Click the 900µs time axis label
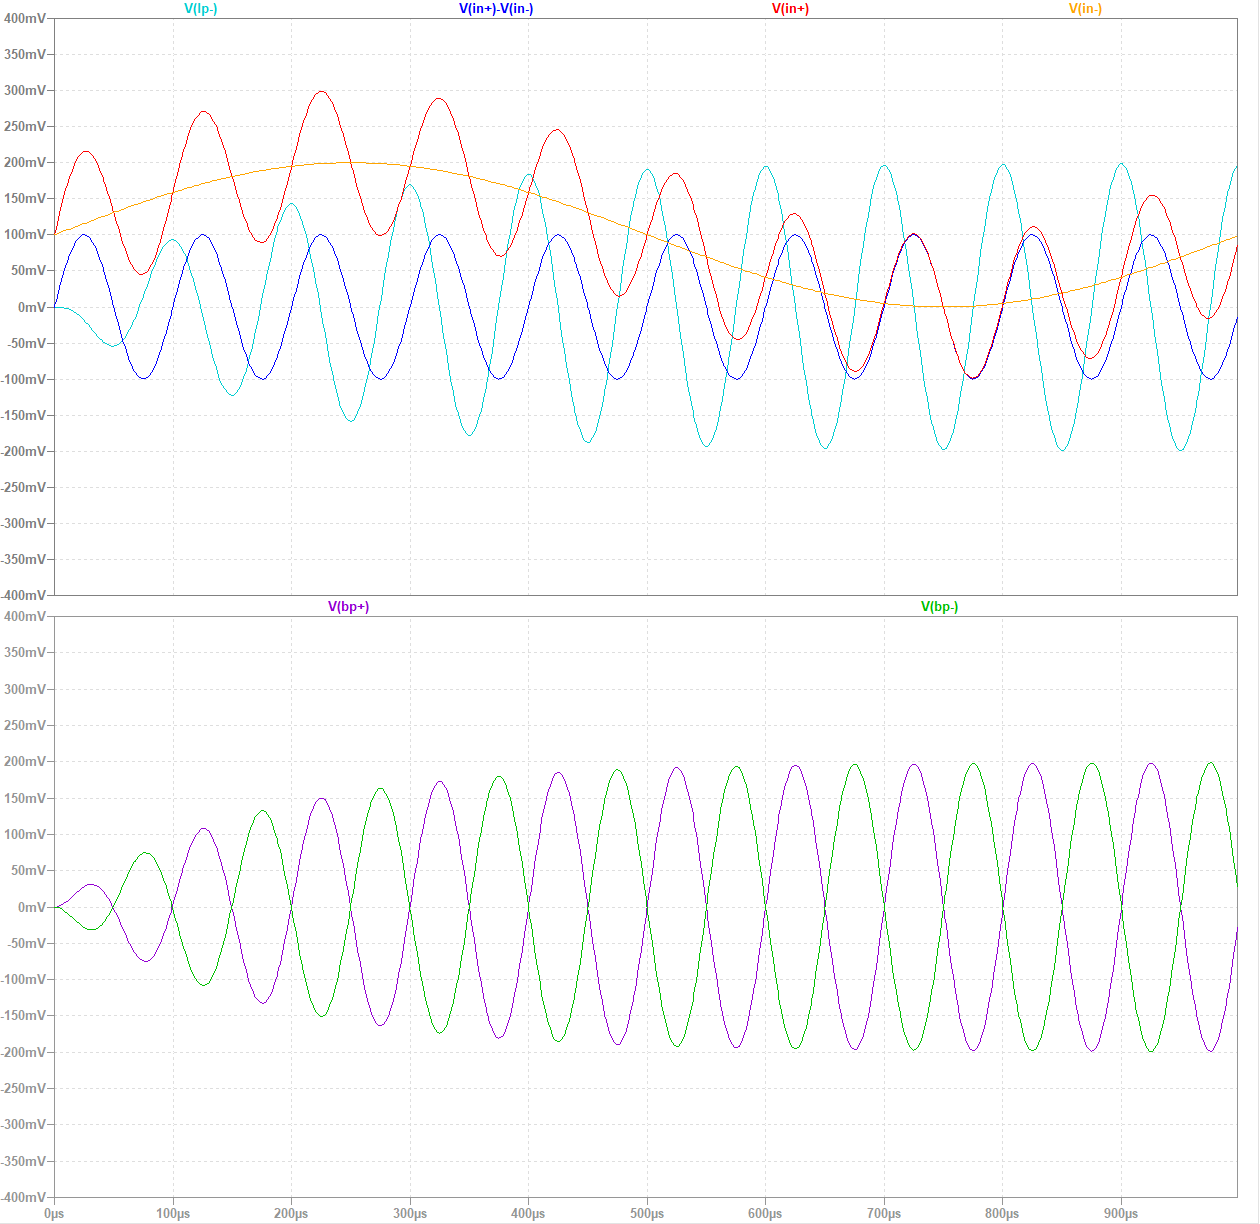The height and width of the screenshot is (1224, 1260). coord(1121,1214)
